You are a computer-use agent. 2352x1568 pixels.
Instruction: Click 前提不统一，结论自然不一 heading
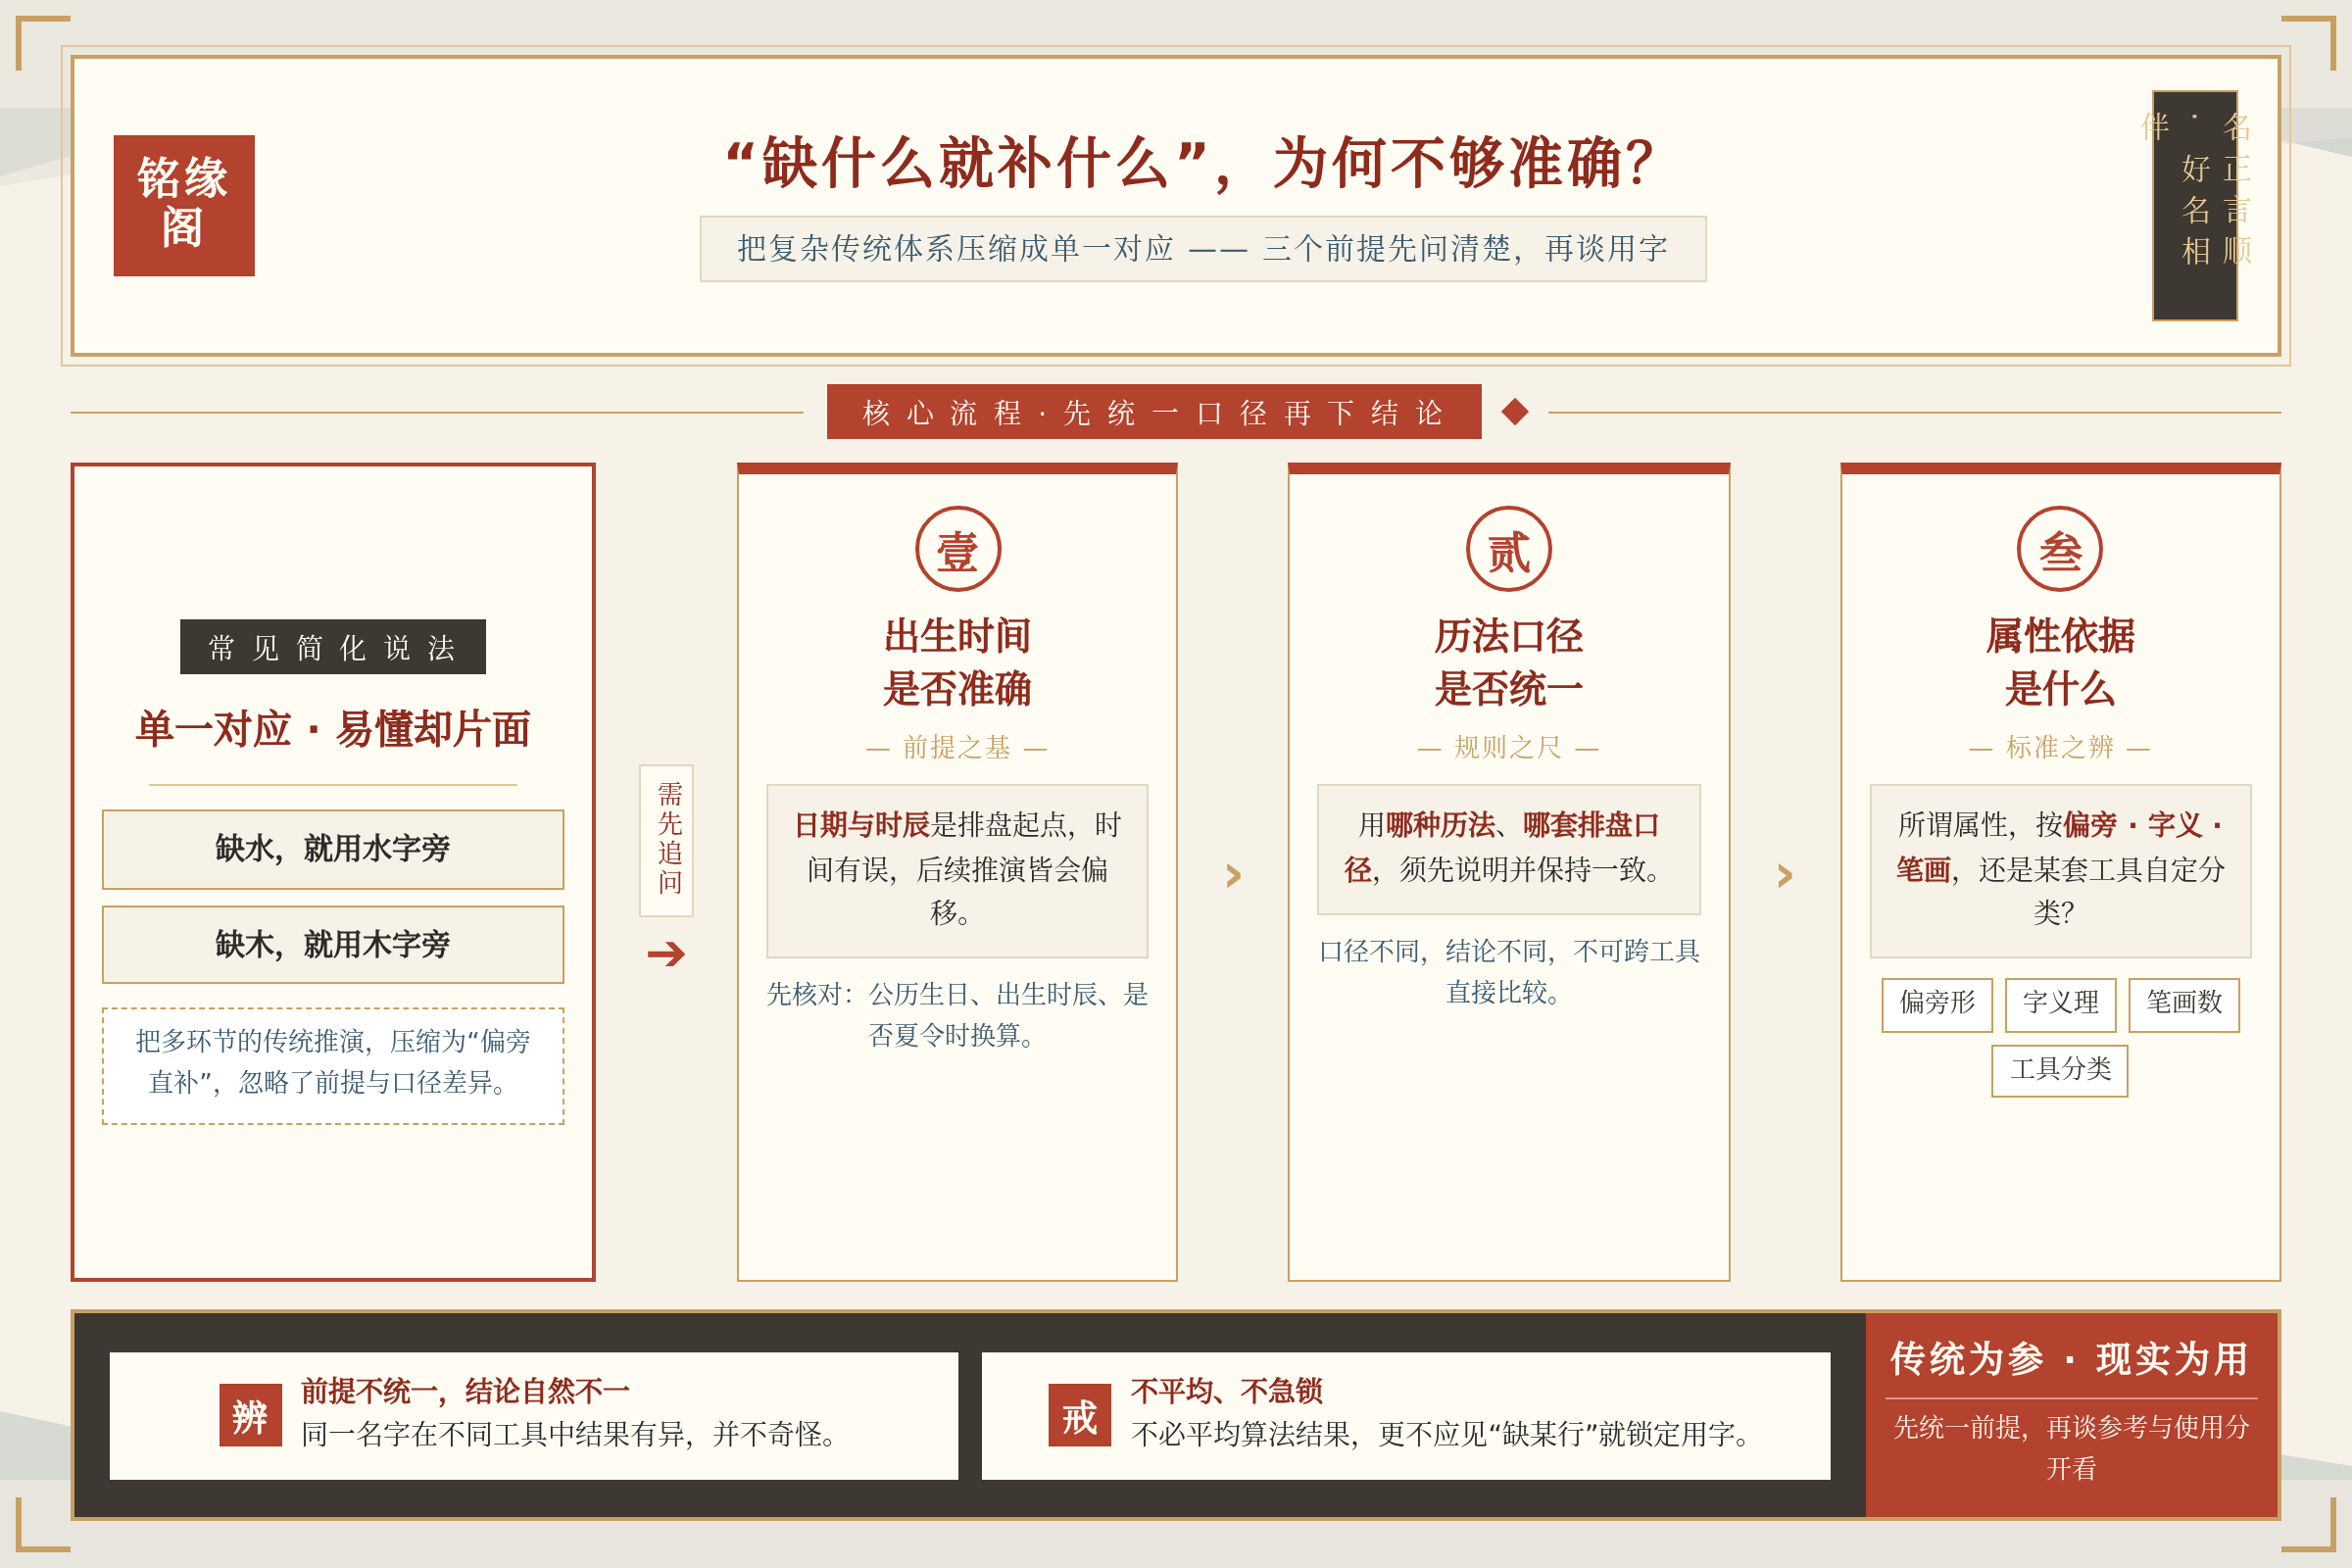466,1391
